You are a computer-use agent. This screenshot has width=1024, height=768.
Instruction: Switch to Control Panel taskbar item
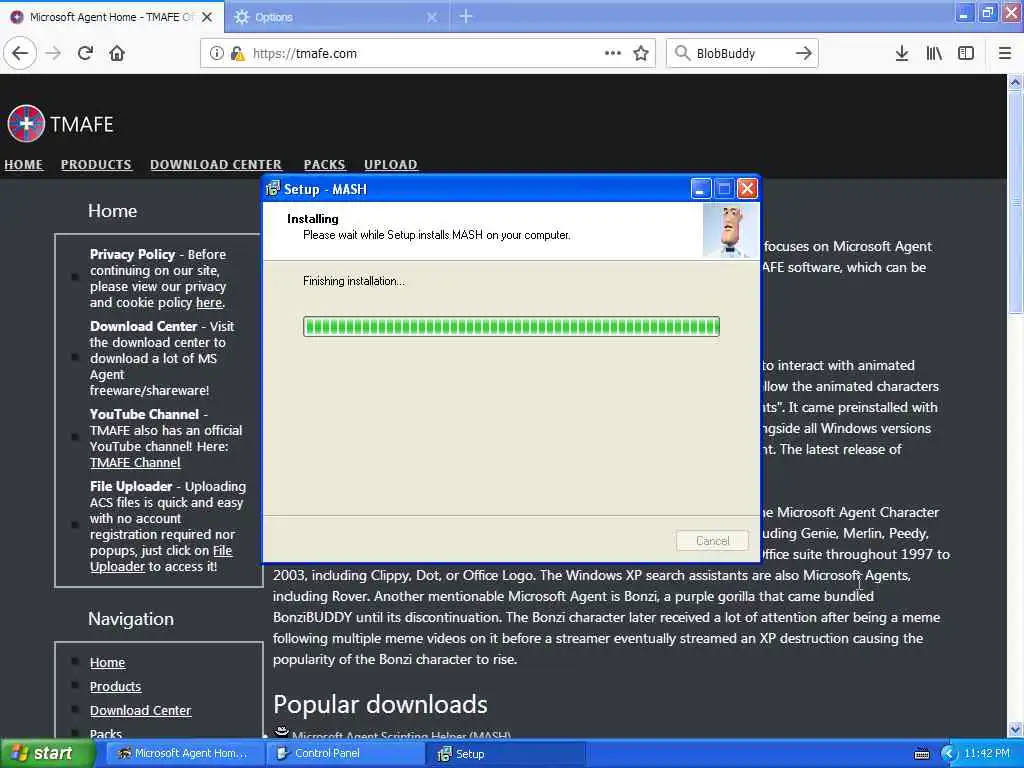[346, 754]
